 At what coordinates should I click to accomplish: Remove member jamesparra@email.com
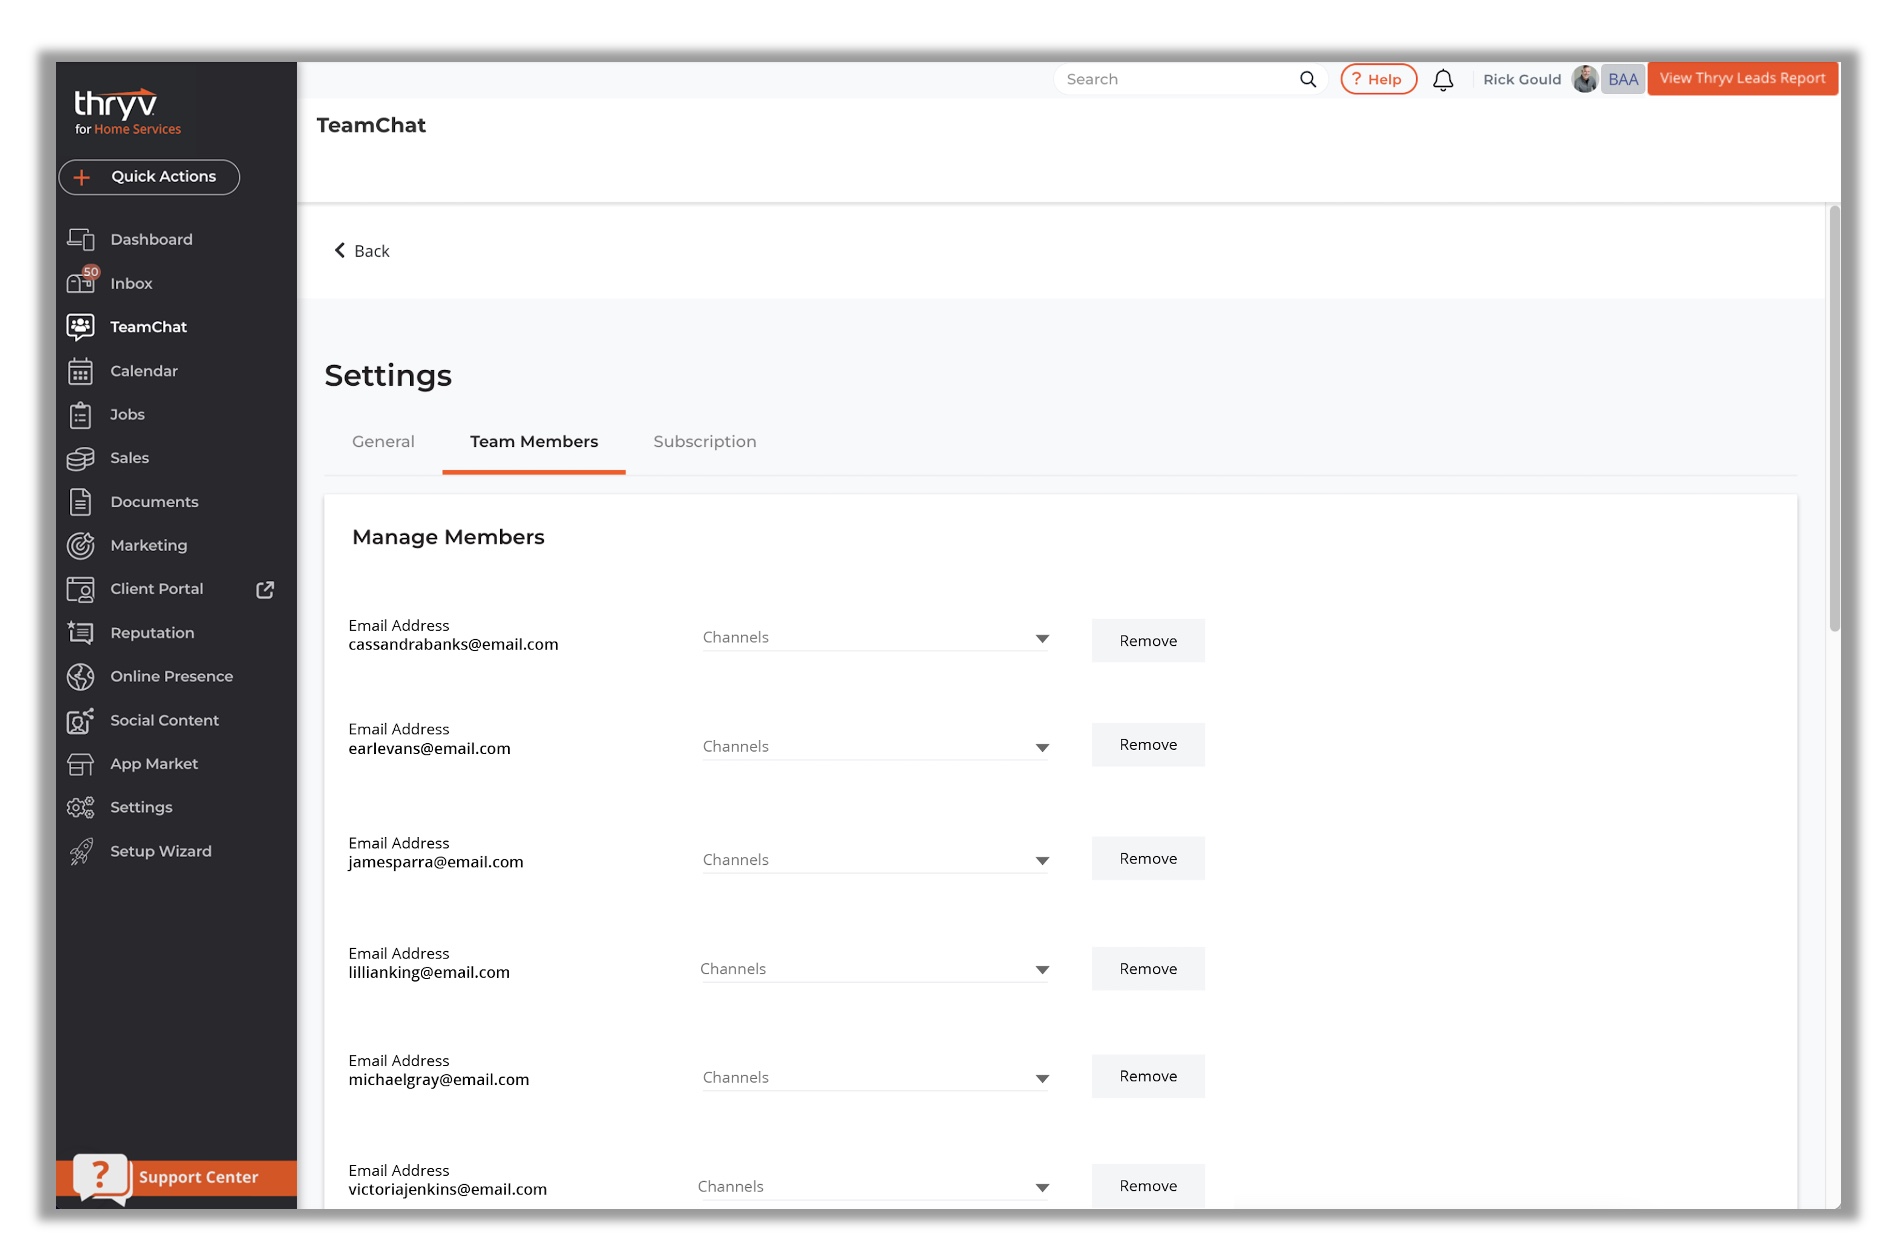point(1148,859)
